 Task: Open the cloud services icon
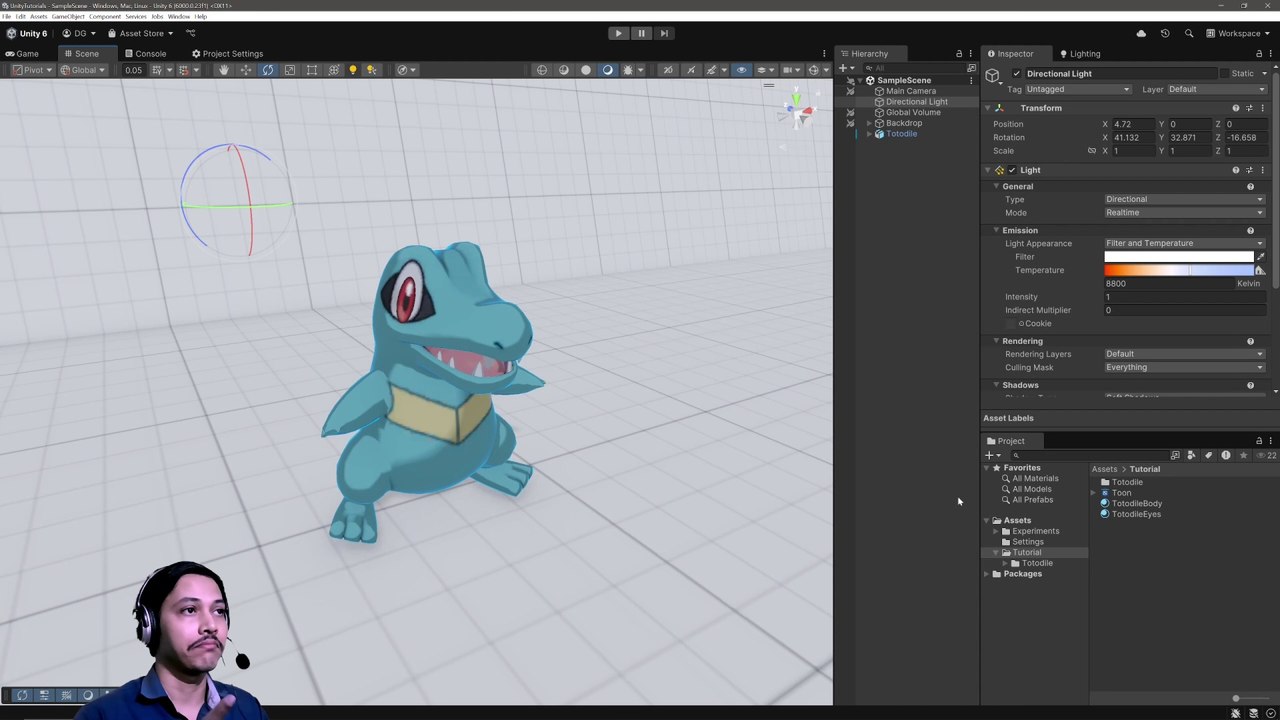tap(1141, 33)
